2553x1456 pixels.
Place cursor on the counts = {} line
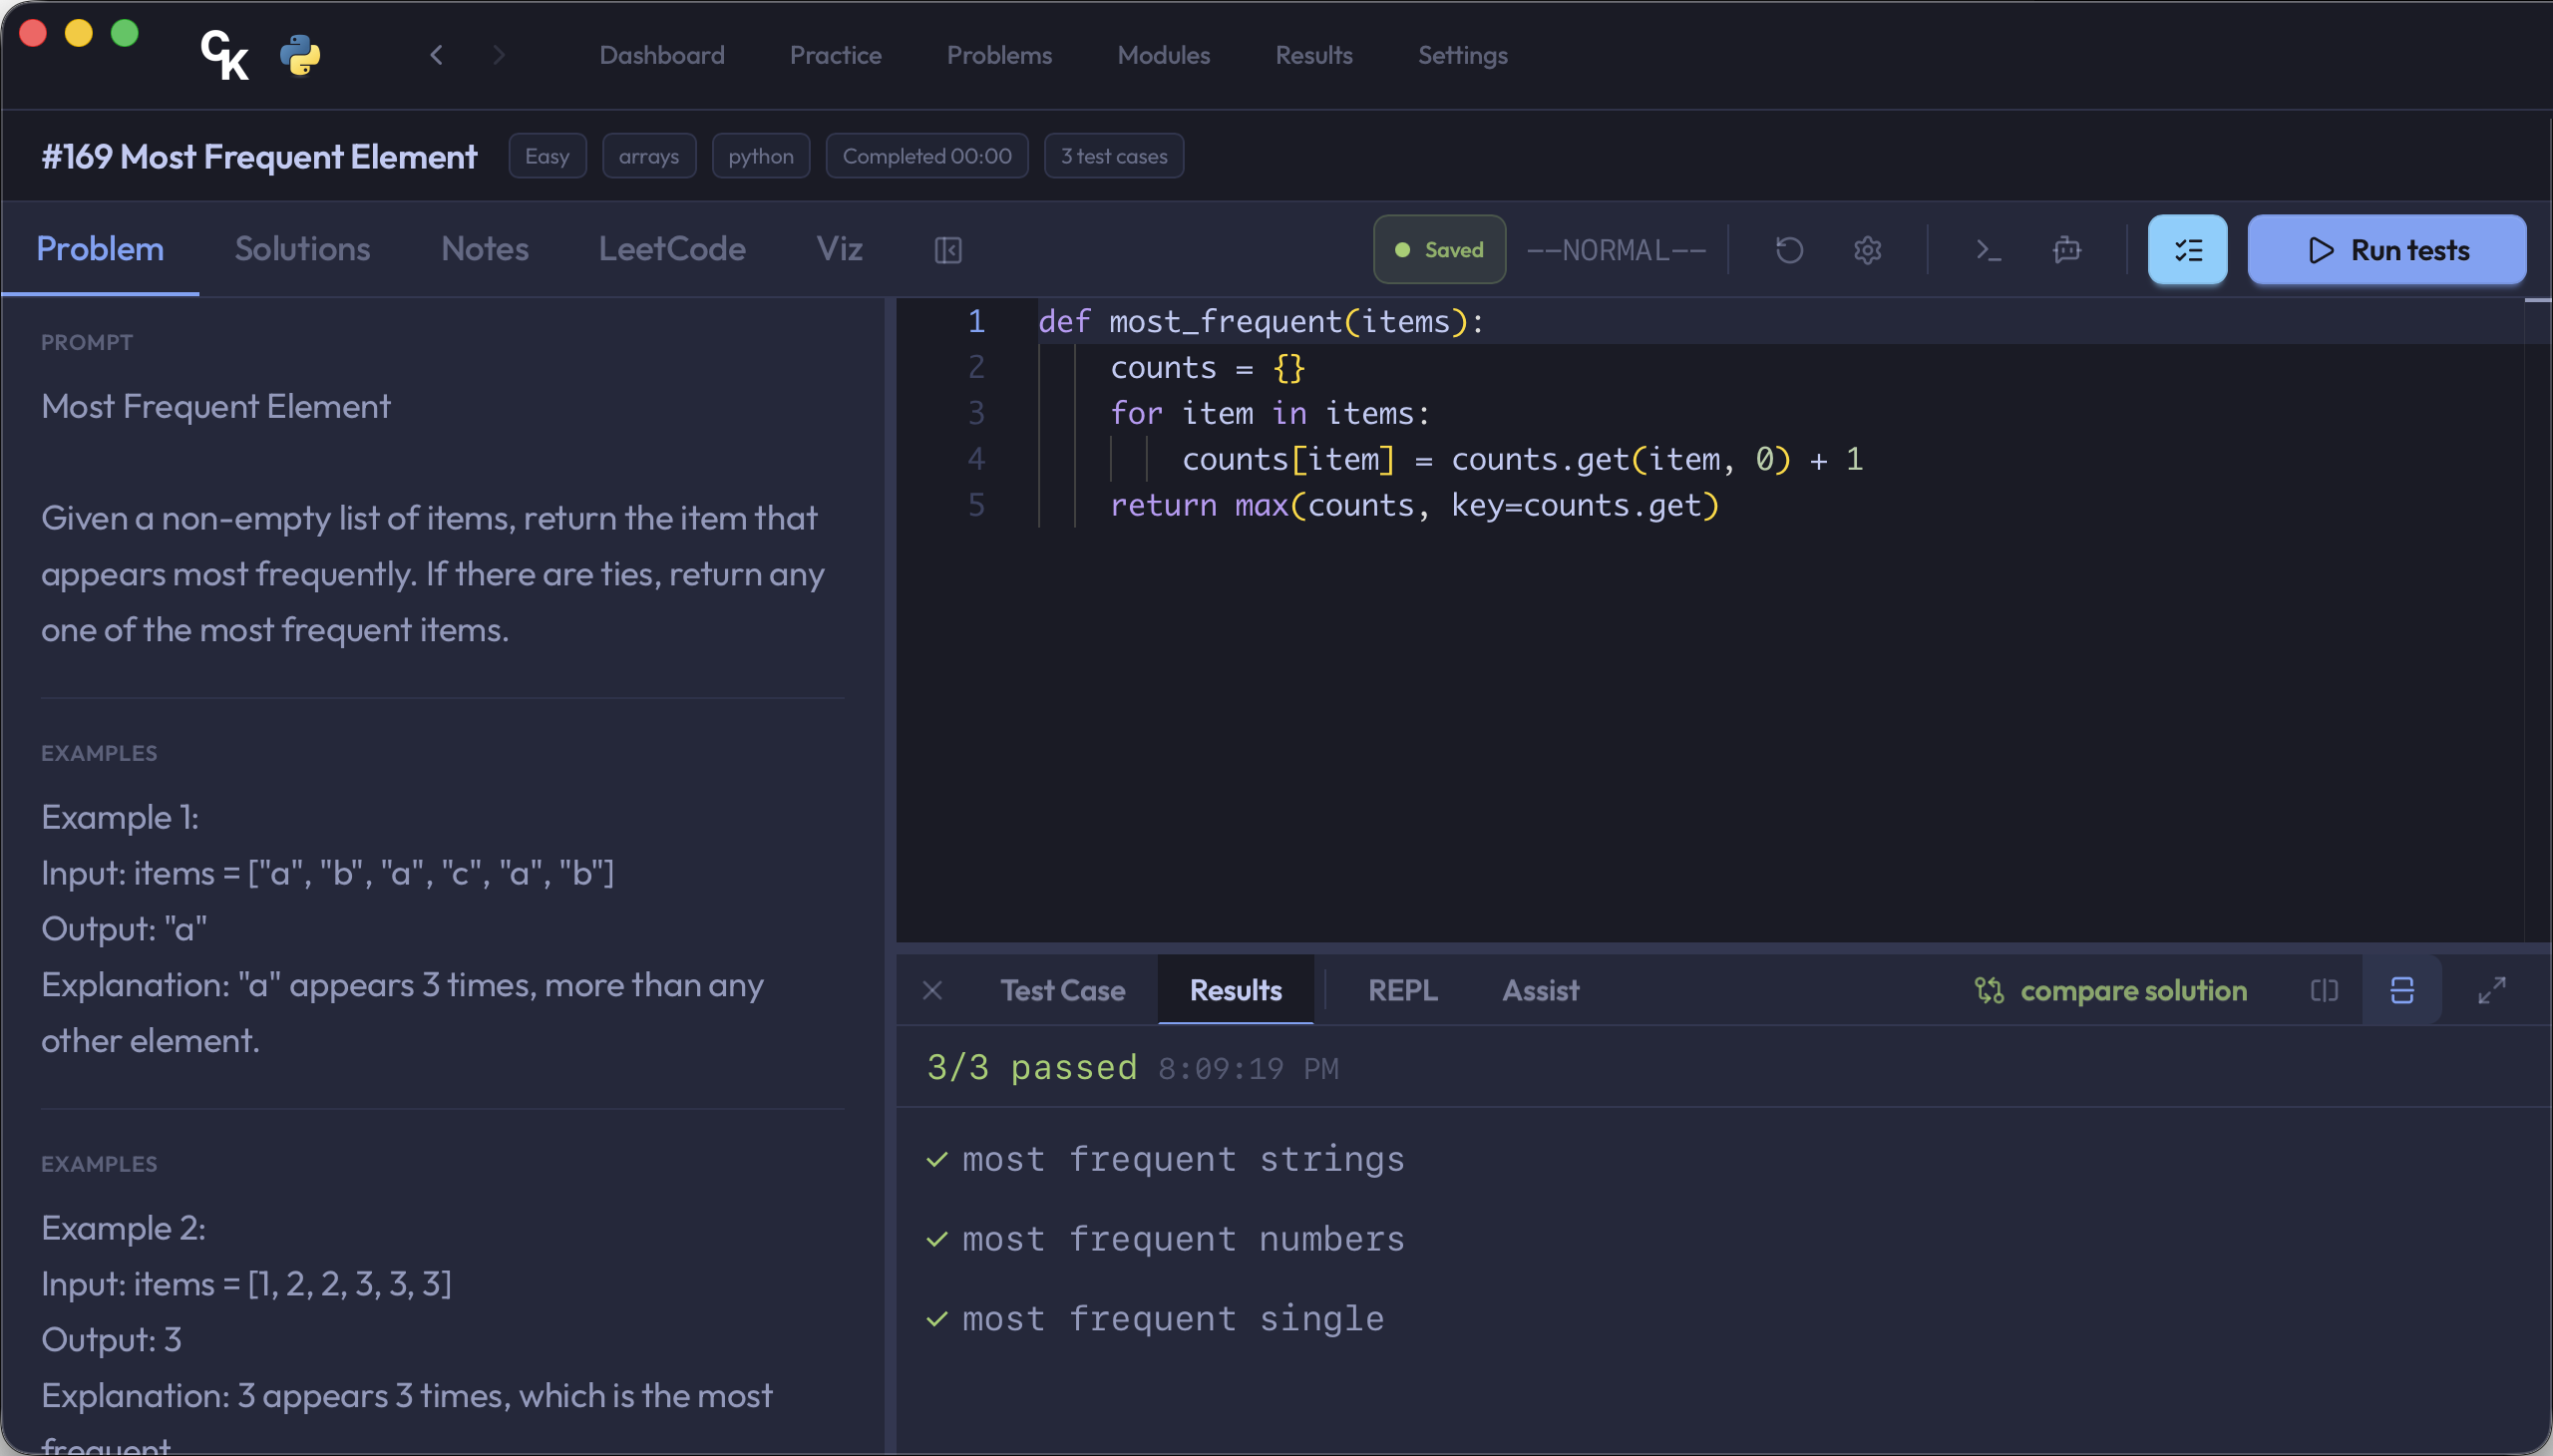point(1208,368)
